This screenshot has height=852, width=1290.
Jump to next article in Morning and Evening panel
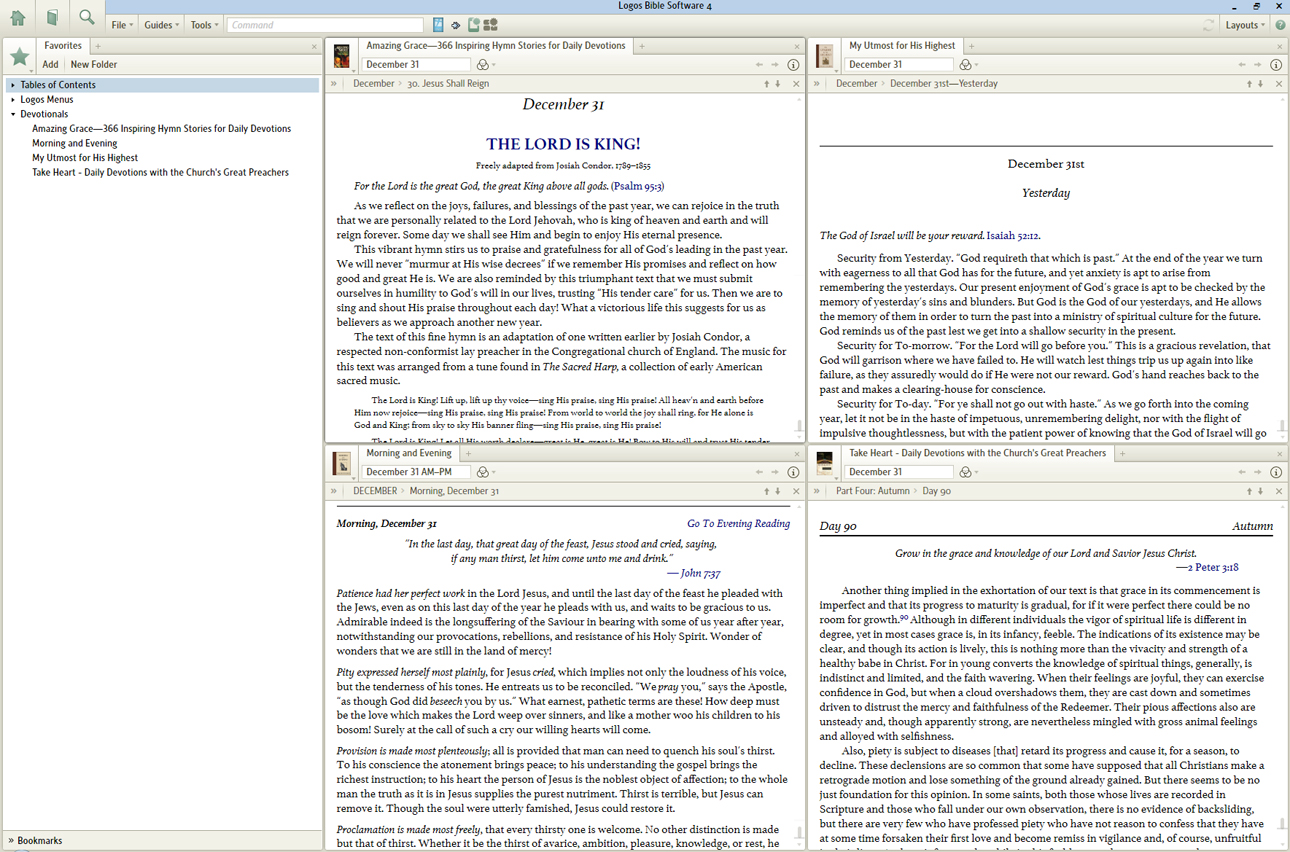click(778, 491)
